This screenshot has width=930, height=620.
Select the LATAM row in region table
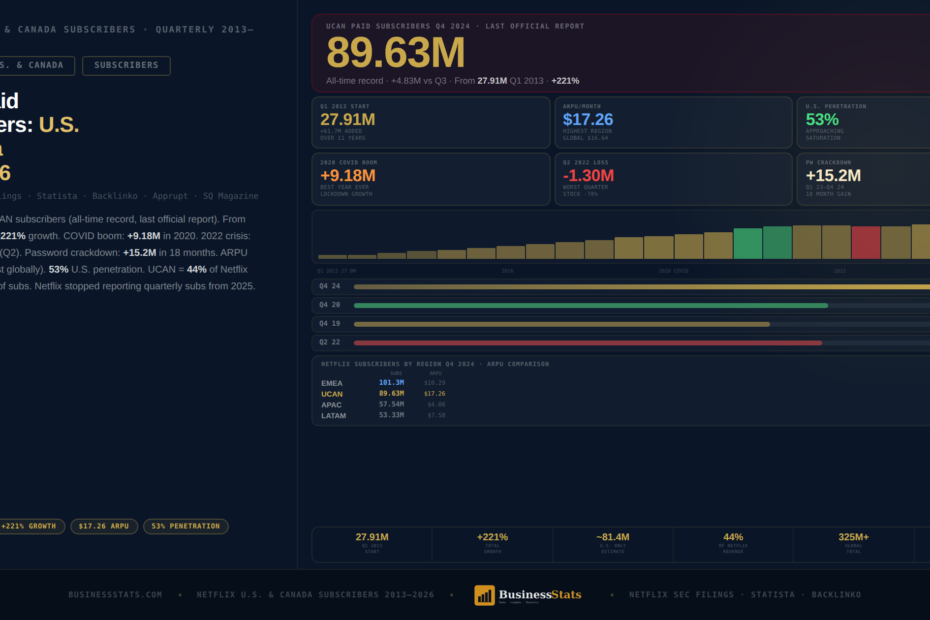click(383, 415)
